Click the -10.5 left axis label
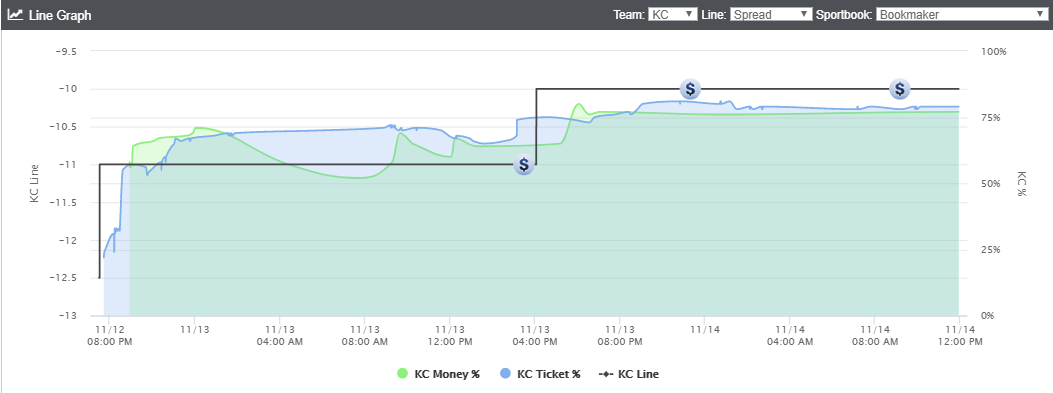Viewport: 1053px width, 393px height. click(x=64, y=127)
